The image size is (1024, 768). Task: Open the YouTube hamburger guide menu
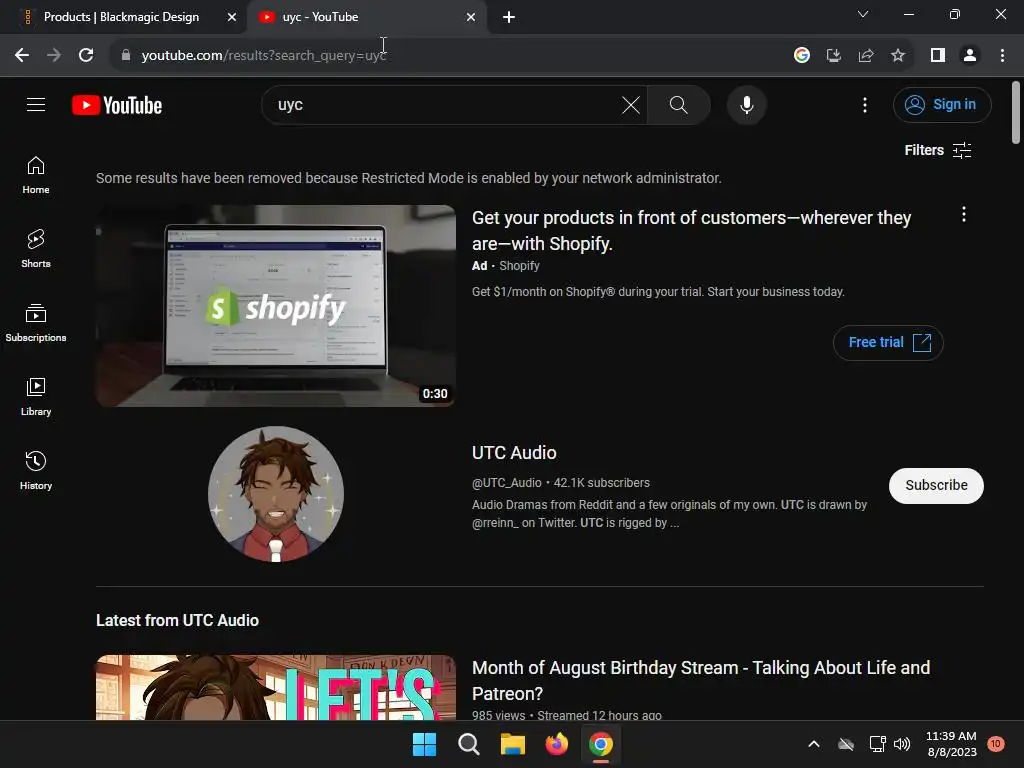36,104
